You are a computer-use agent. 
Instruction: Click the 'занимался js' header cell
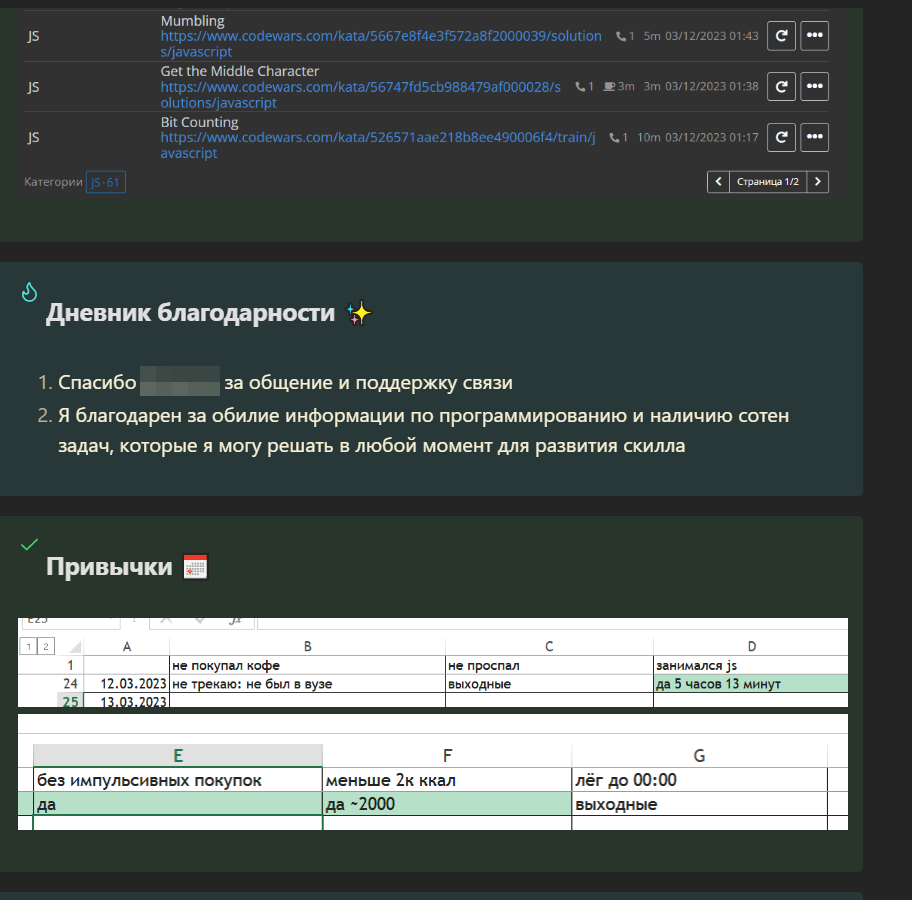(x=750, y=665)
